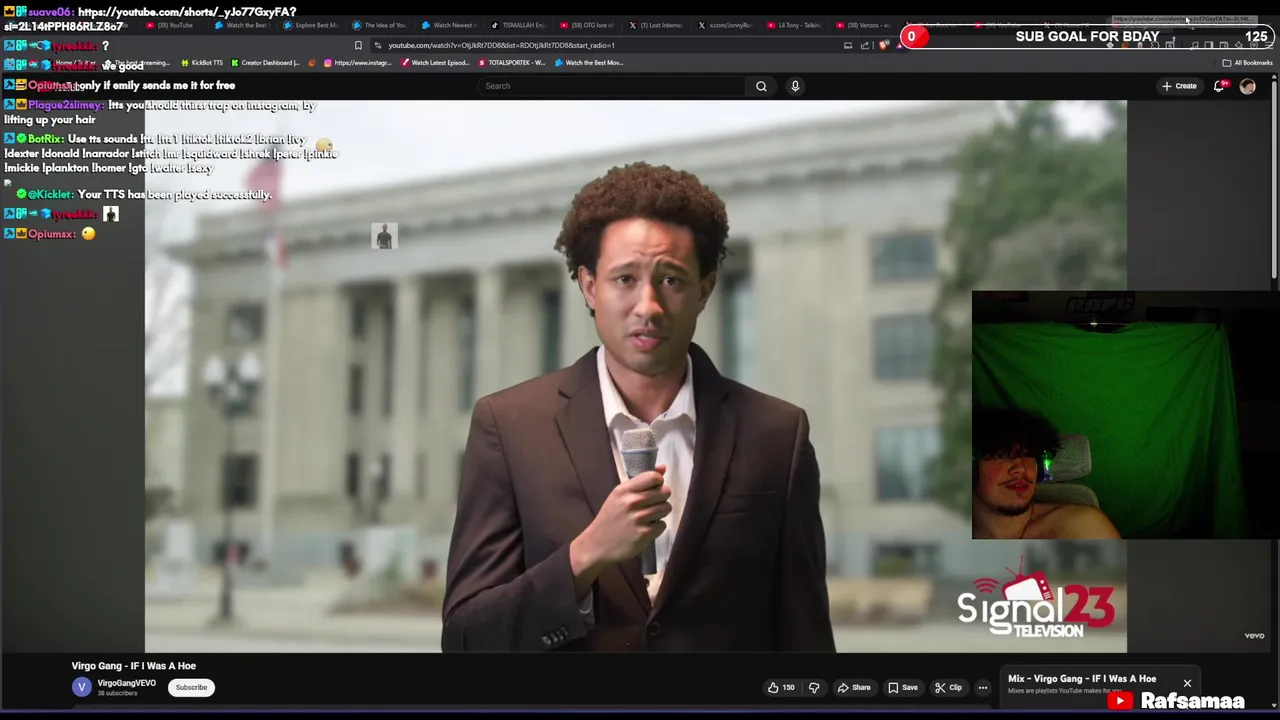The height and width of the screenshot is (720, 1280).
Task: Open the YouTube account avatar menu
Action: pyautogui.click(x=1247, y=86)
